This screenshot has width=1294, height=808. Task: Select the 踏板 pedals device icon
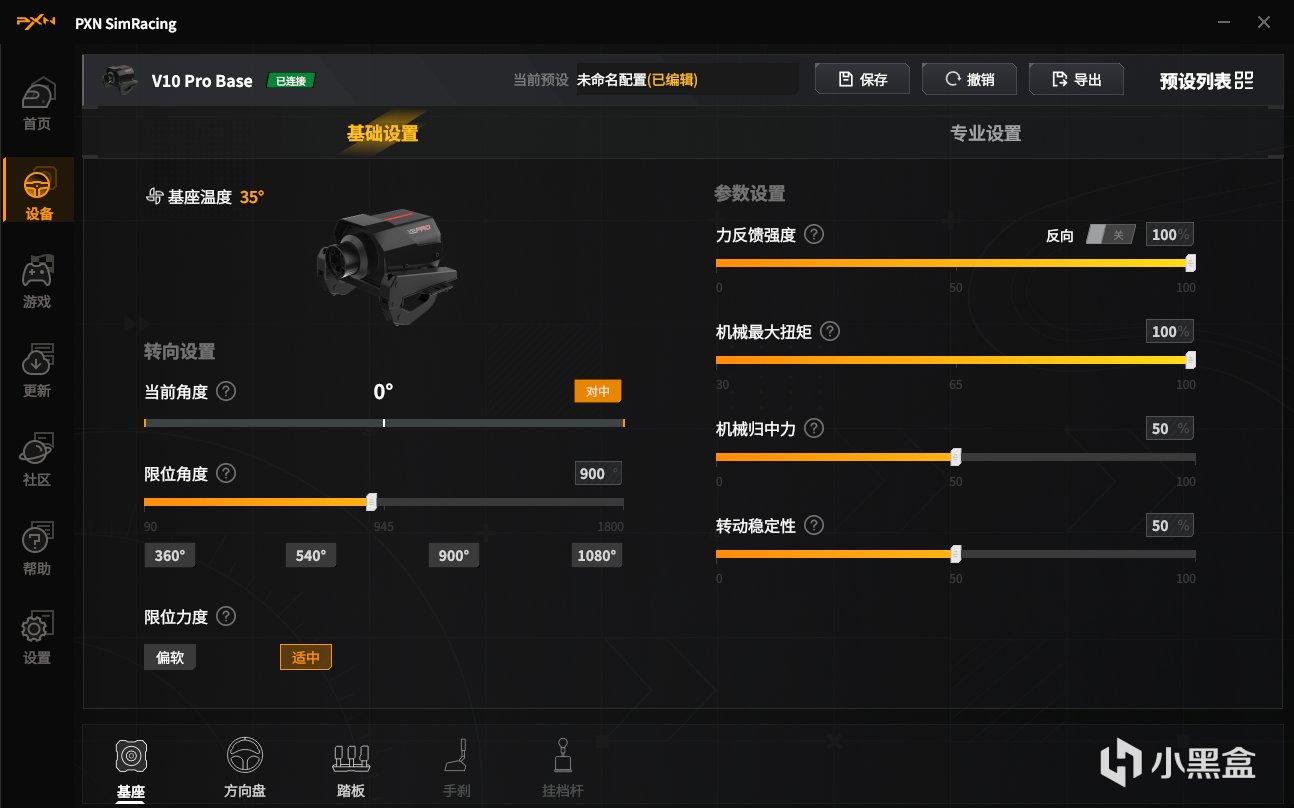point(352,757)
